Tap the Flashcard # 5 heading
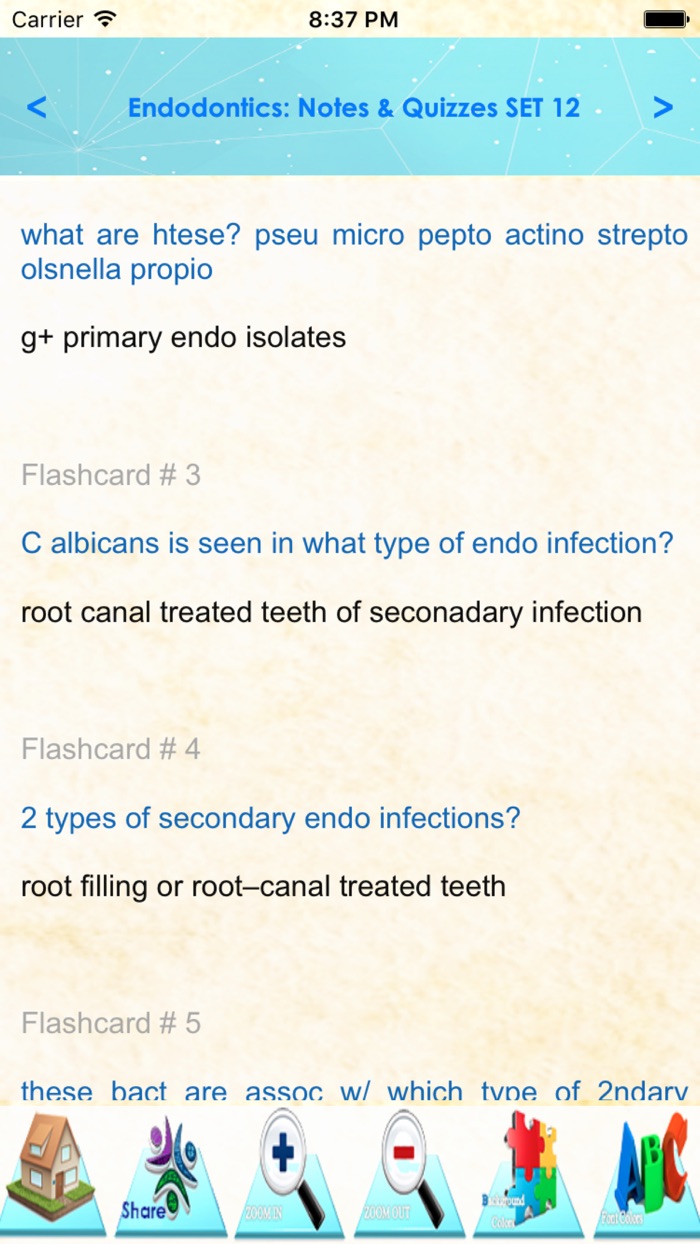 (111, 1023)
